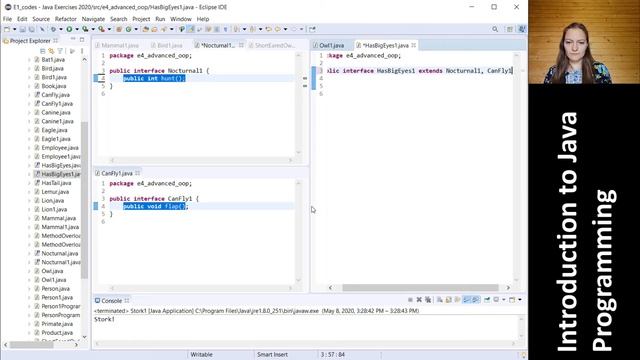640x360 pixels.
Task: Select HasBigEyes1.java in Project Explorer
Action: (x=60, y=174)
